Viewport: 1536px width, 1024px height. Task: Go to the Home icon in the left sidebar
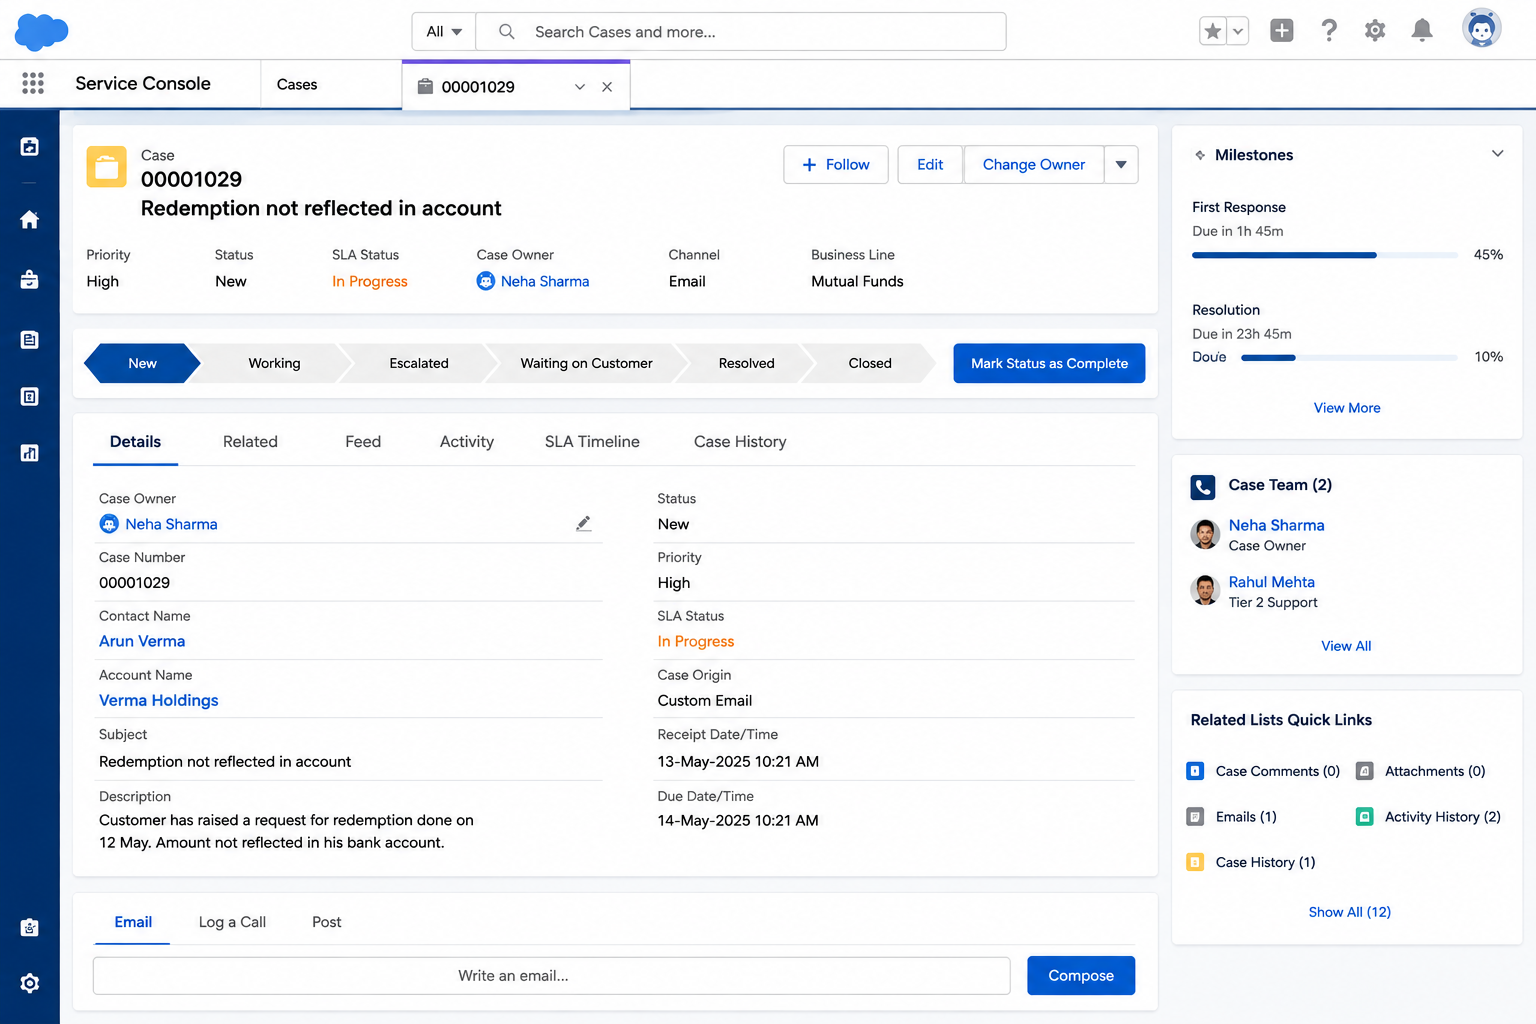click(x=30, y=219)
